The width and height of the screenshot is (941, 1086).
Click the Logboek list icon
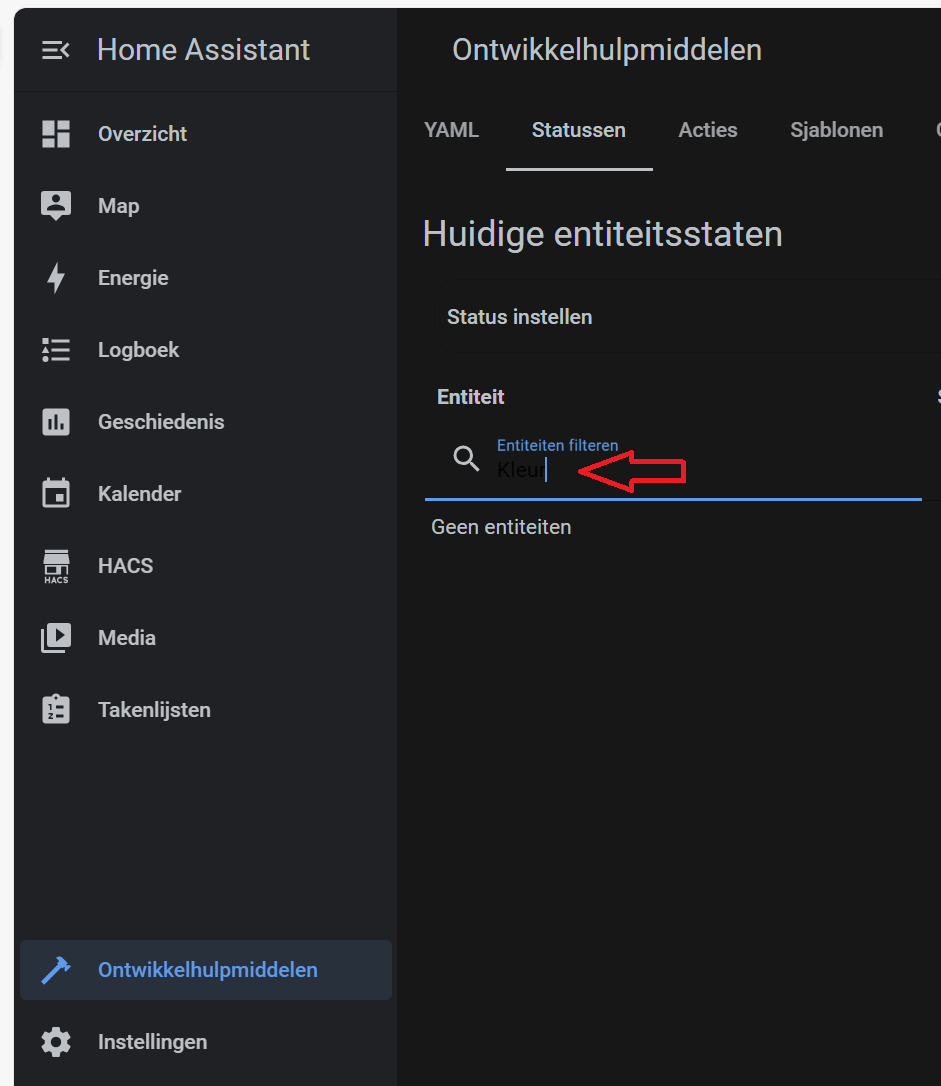pos(56,350)
